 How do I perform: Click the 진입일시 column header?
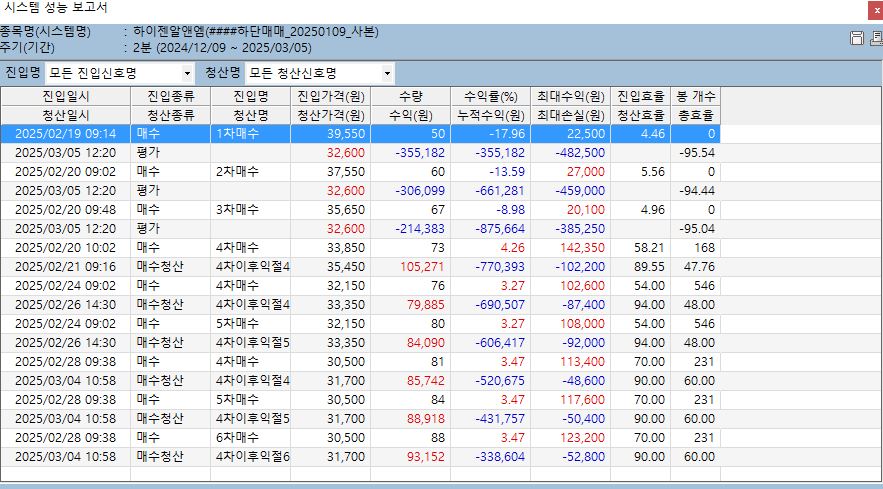tap(66, 97)
